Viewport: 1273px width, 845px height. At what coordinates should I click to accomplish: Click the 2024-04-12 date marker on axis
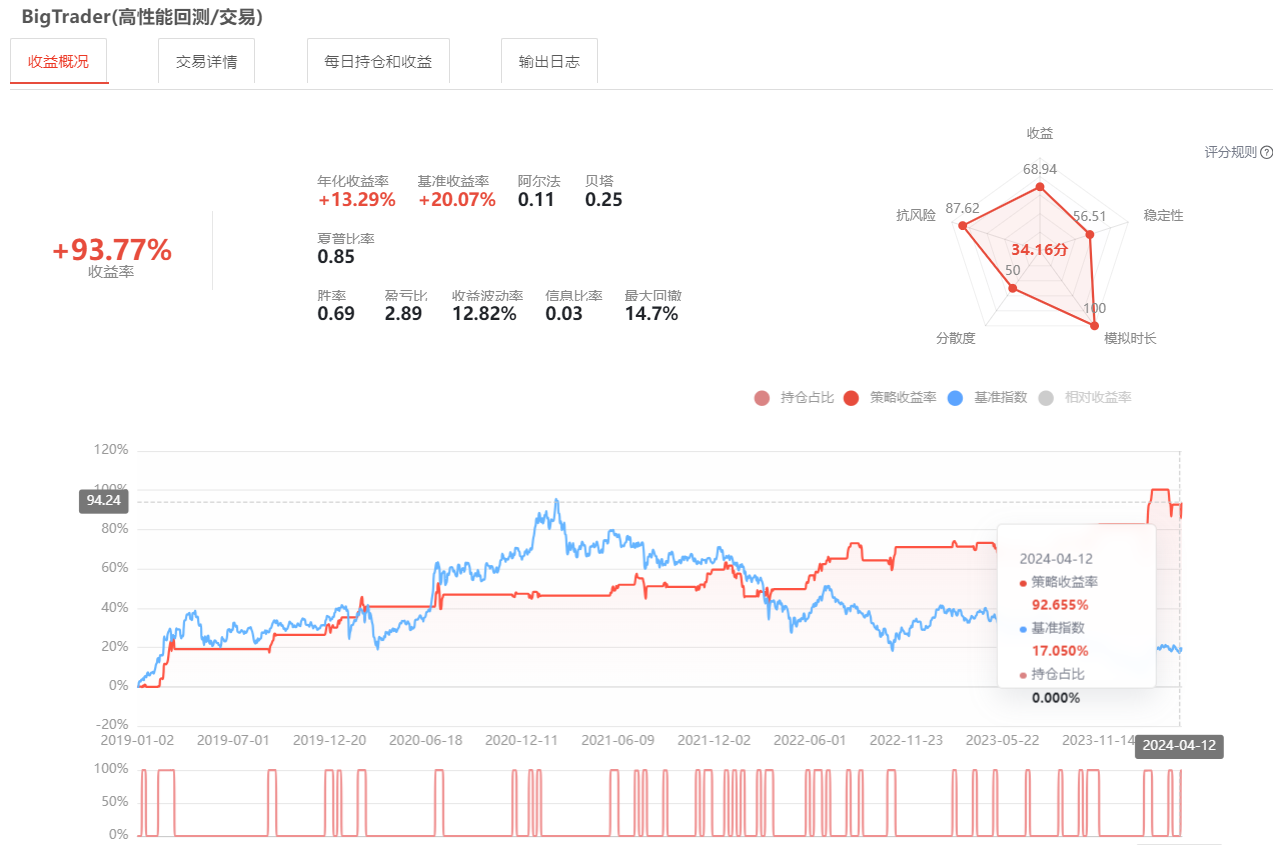[1180, 746]
